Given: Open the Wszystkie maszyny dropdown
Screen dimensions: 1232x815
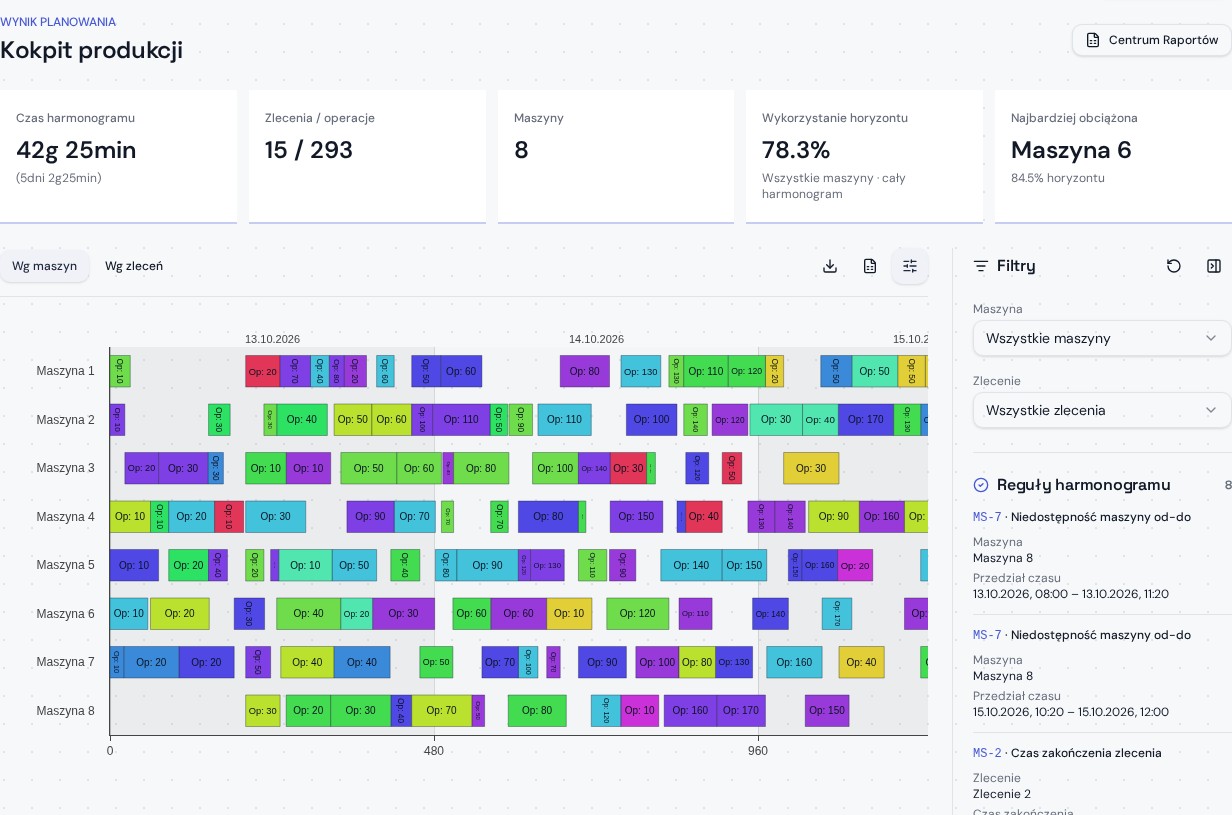Looking at the screenshot, I should point(1102,338).
